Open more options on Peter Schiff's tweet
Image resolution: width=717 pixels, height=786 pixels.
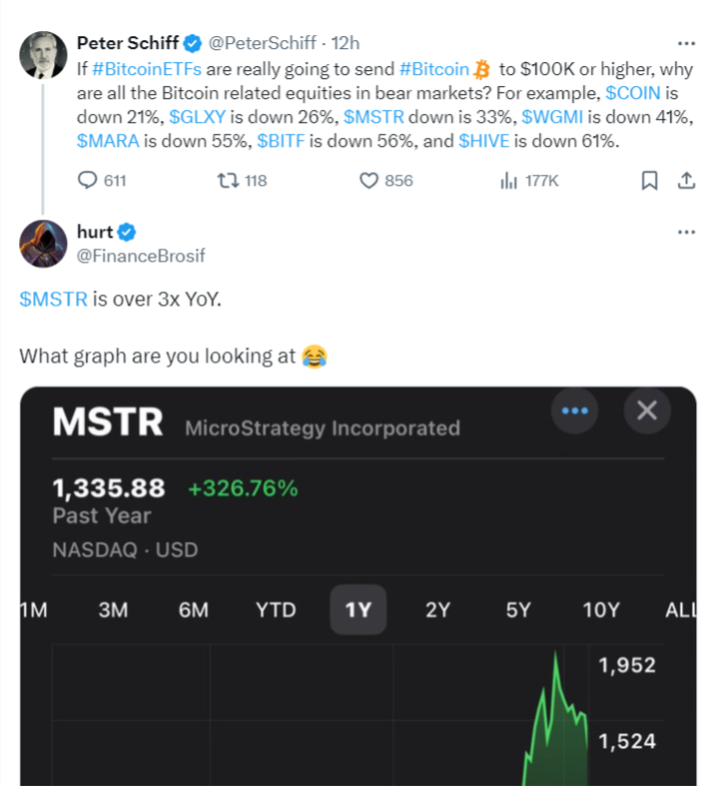click(x=686, y=44)
